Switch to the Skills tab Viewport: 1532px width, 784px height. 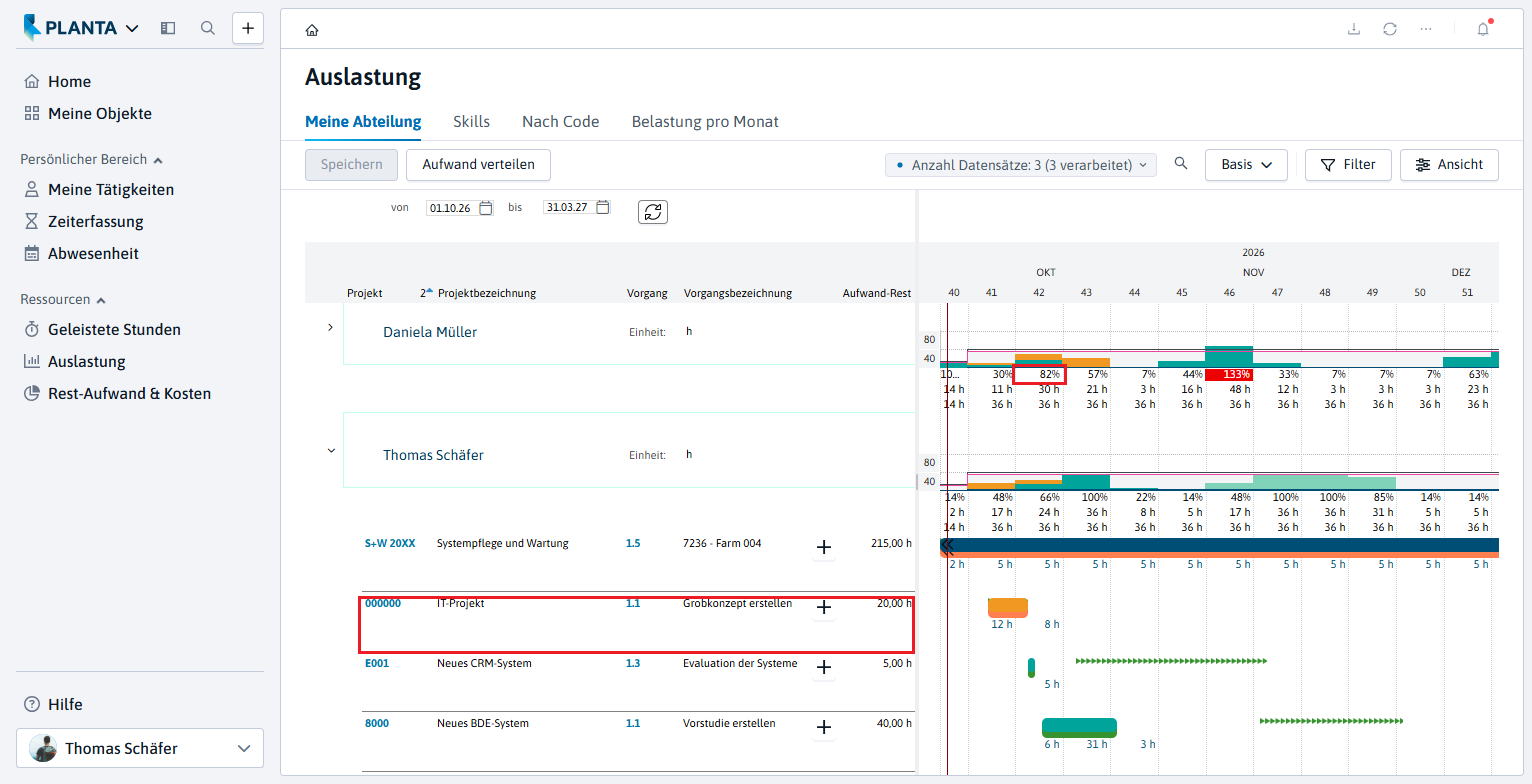(x=471, y=122)
